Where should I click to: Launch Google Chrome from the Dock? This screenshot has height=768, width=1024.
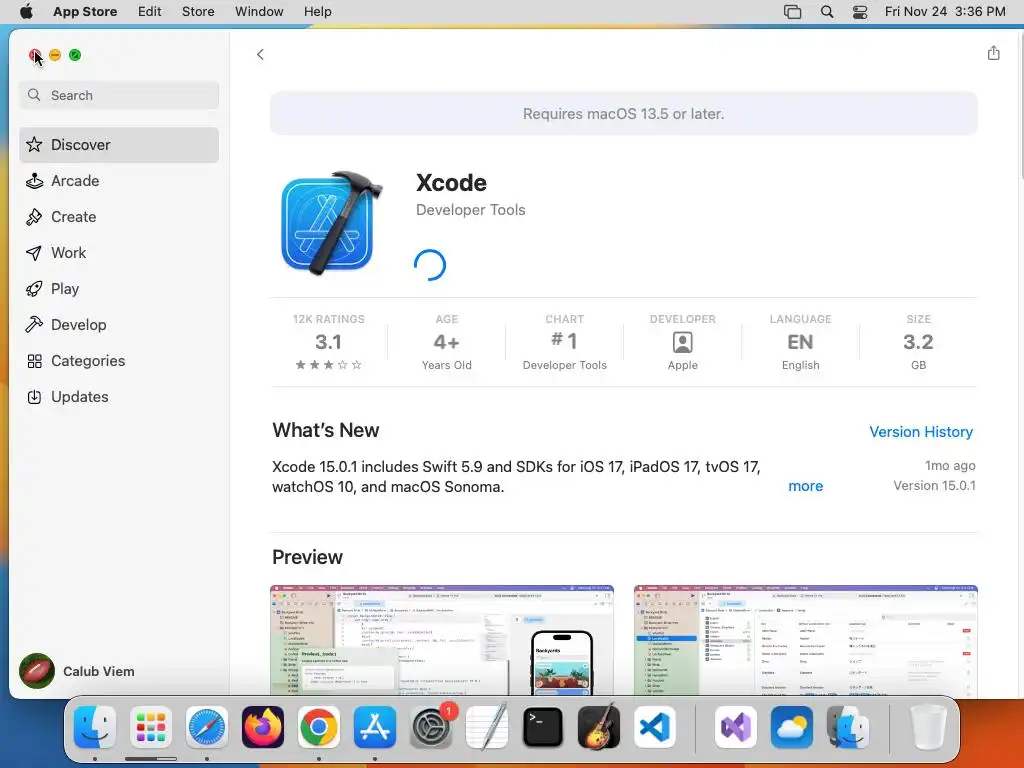[319, 727]
